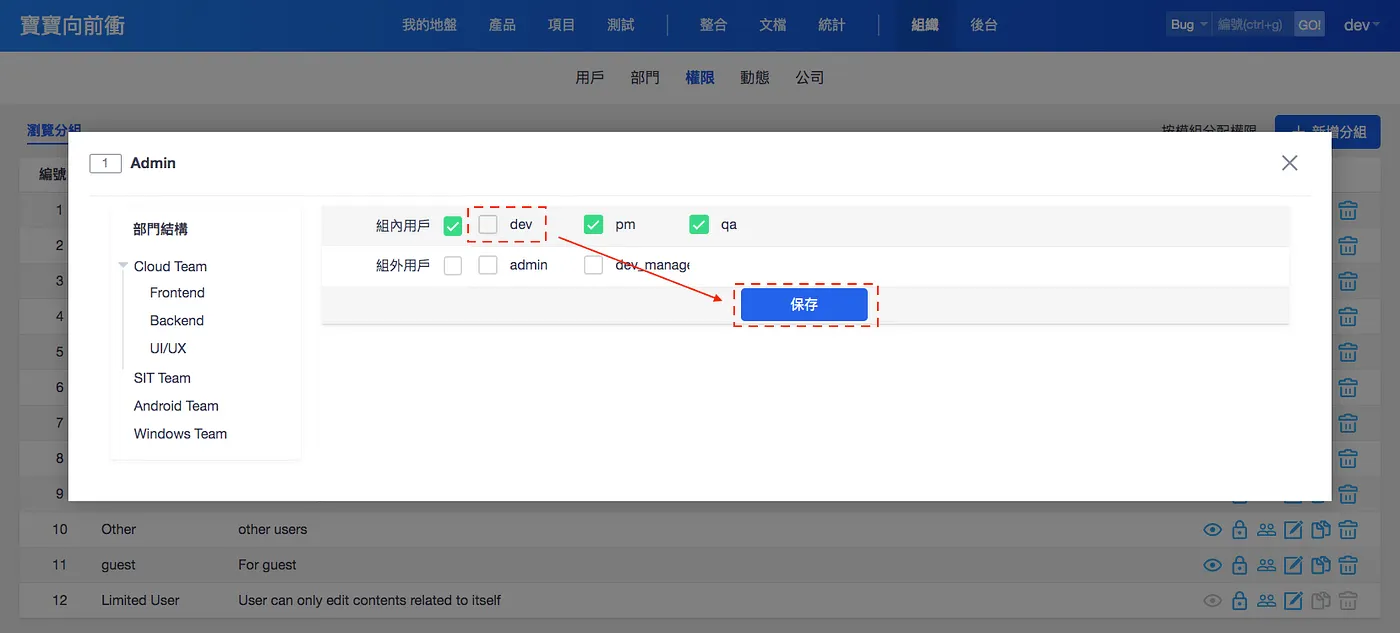Click the trash icon on row 7
1400x633 pixels.
[1348, 423]
